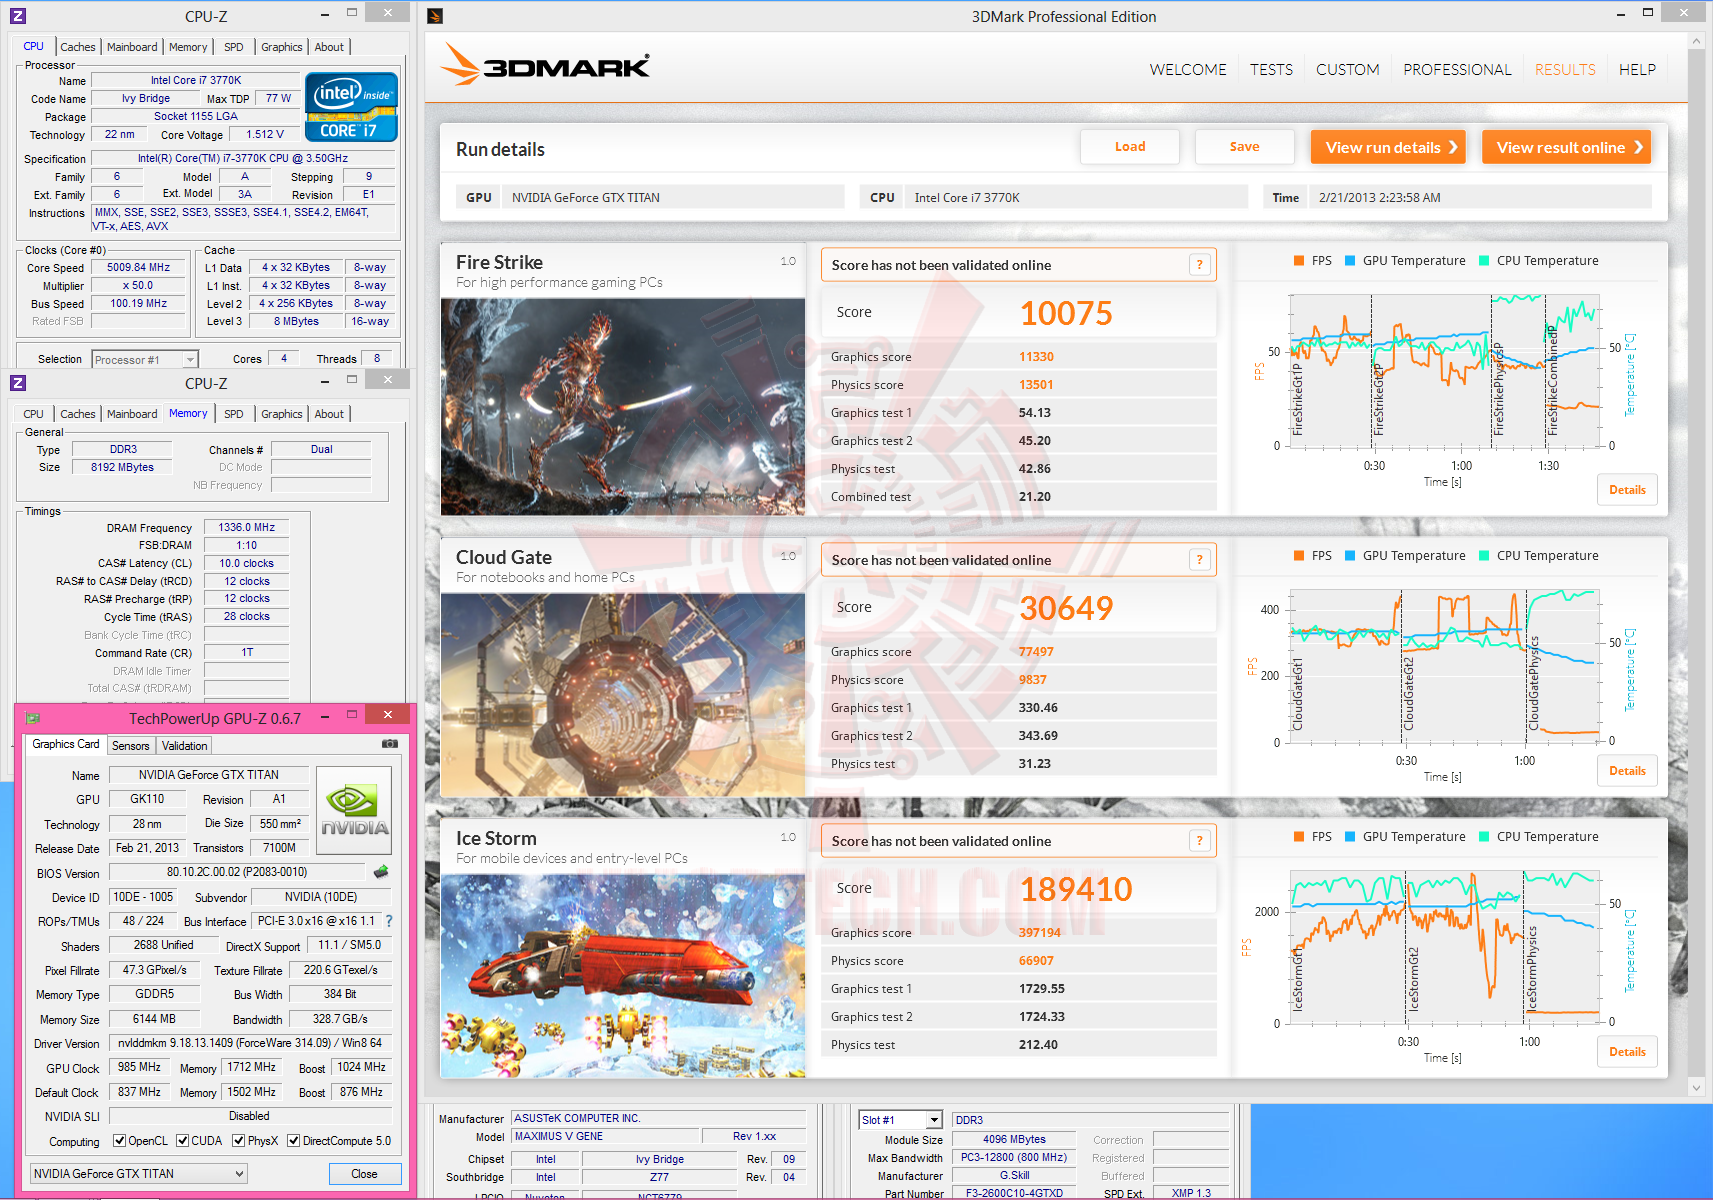1713x1200 pixels.
Task: Click CPU Temperature legend swatch for Ice Storm
Action: (x=1484, y=837)
